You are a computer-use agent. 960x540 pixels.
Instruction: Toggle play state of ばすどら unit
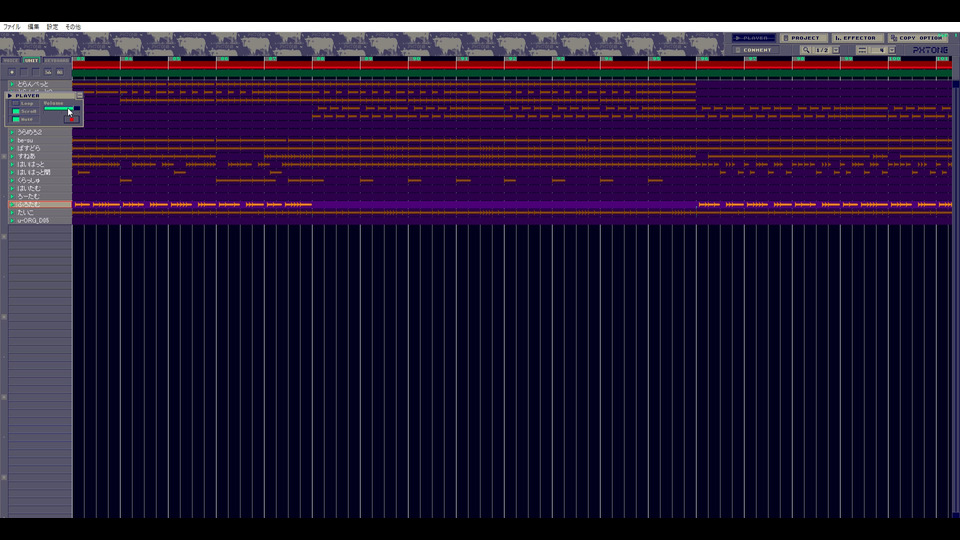12,148
